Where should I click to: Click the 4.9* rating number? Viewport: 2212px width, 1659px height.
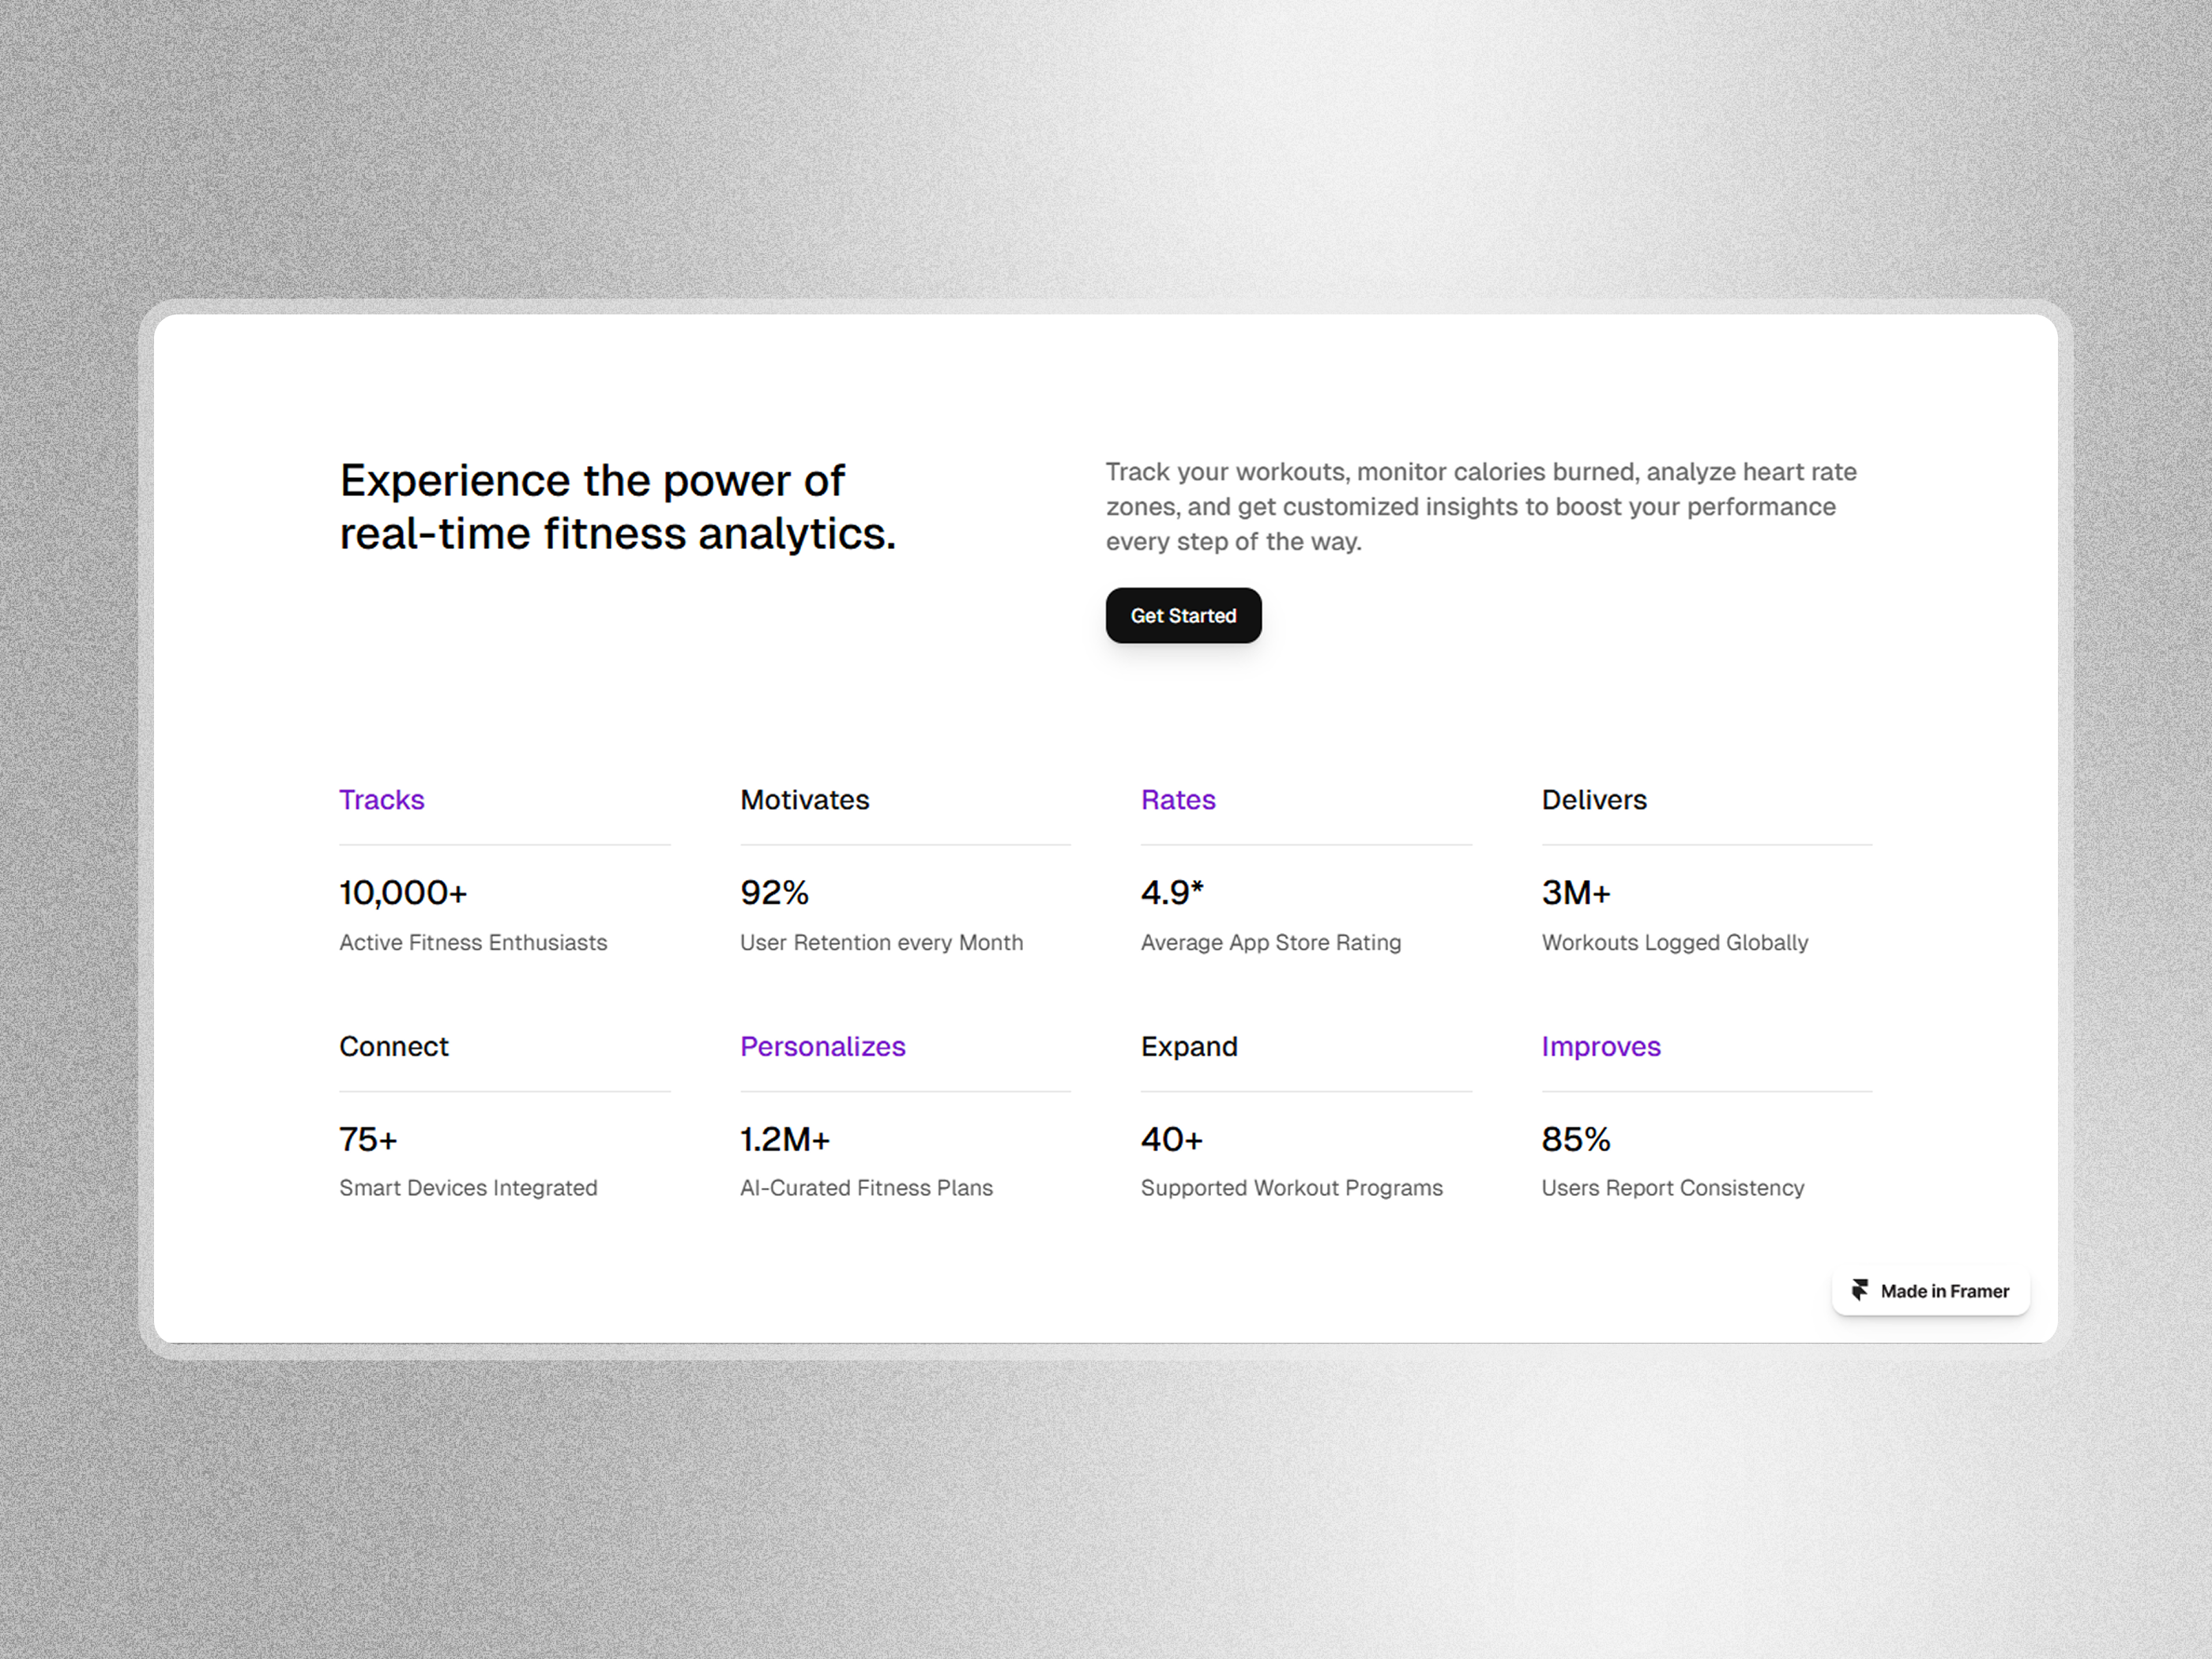[1172, 892]
